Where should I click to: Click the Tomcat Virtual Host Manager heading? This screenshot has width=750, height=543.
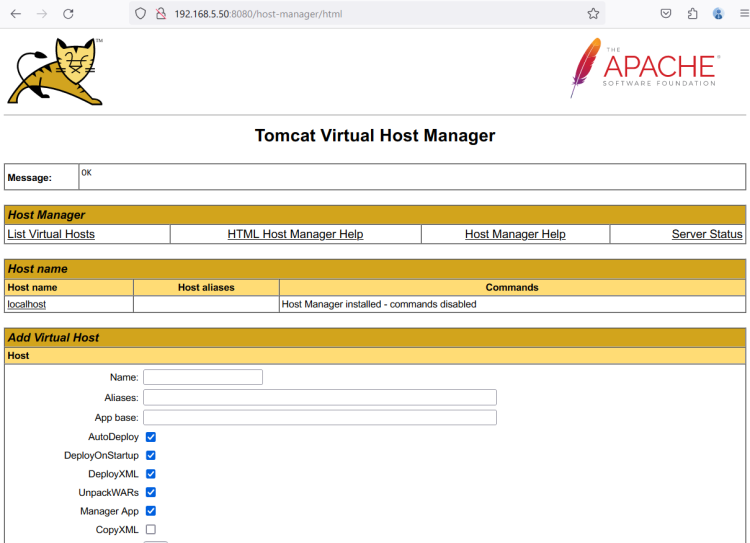[375, 135]
